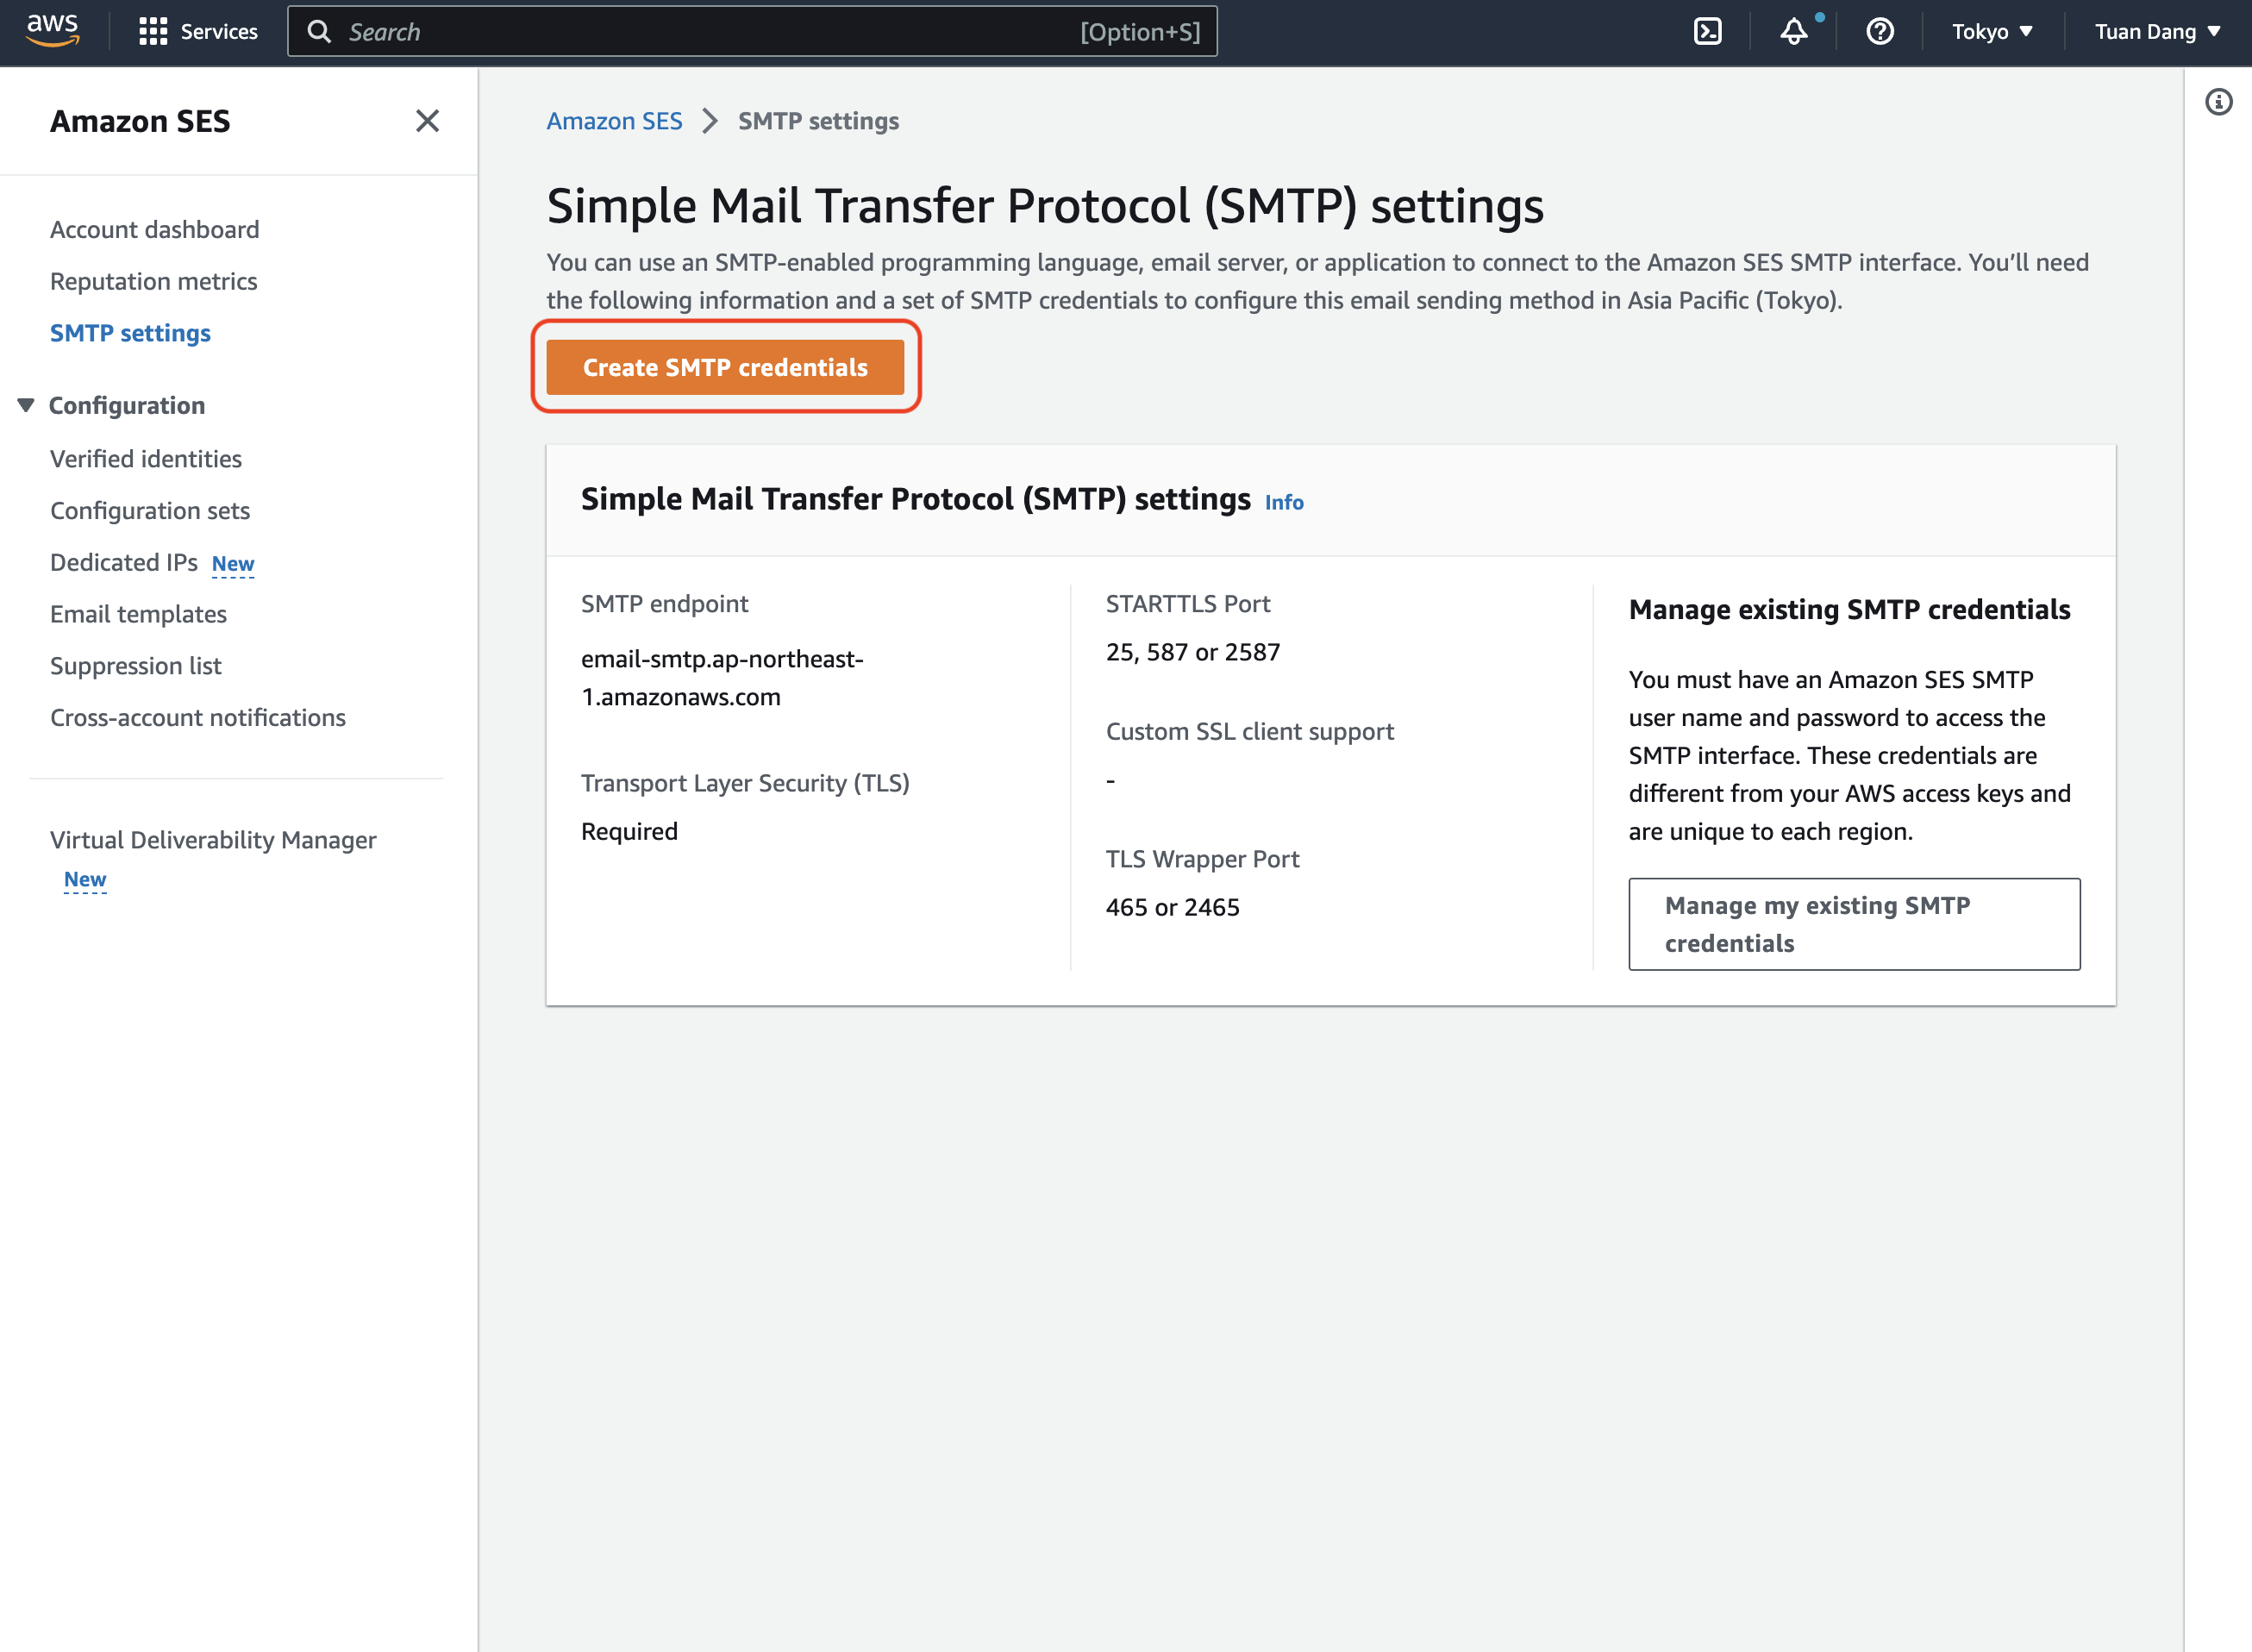The image size is (2252, 1652).
Task: Launch the CloudShell terminal icon
Action: tap(1708, 31)
